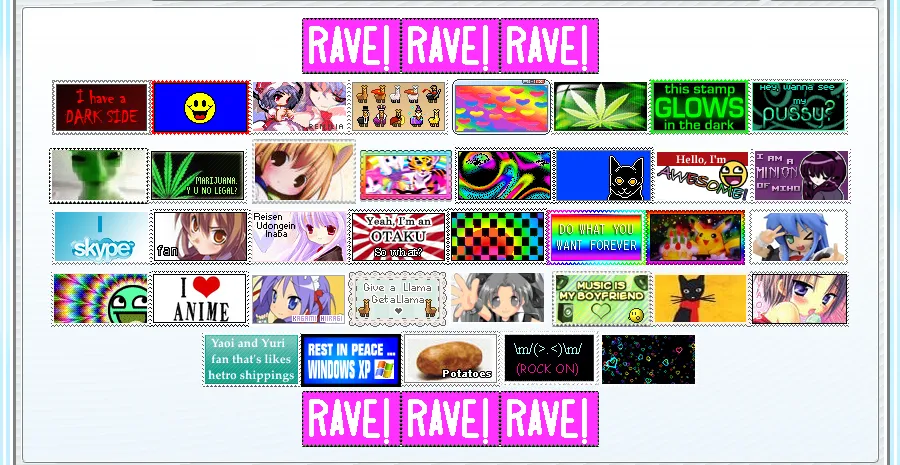900x465 pixels.
Task: Open the rainbow checkerboard stamp
Action: coord(497,237)
